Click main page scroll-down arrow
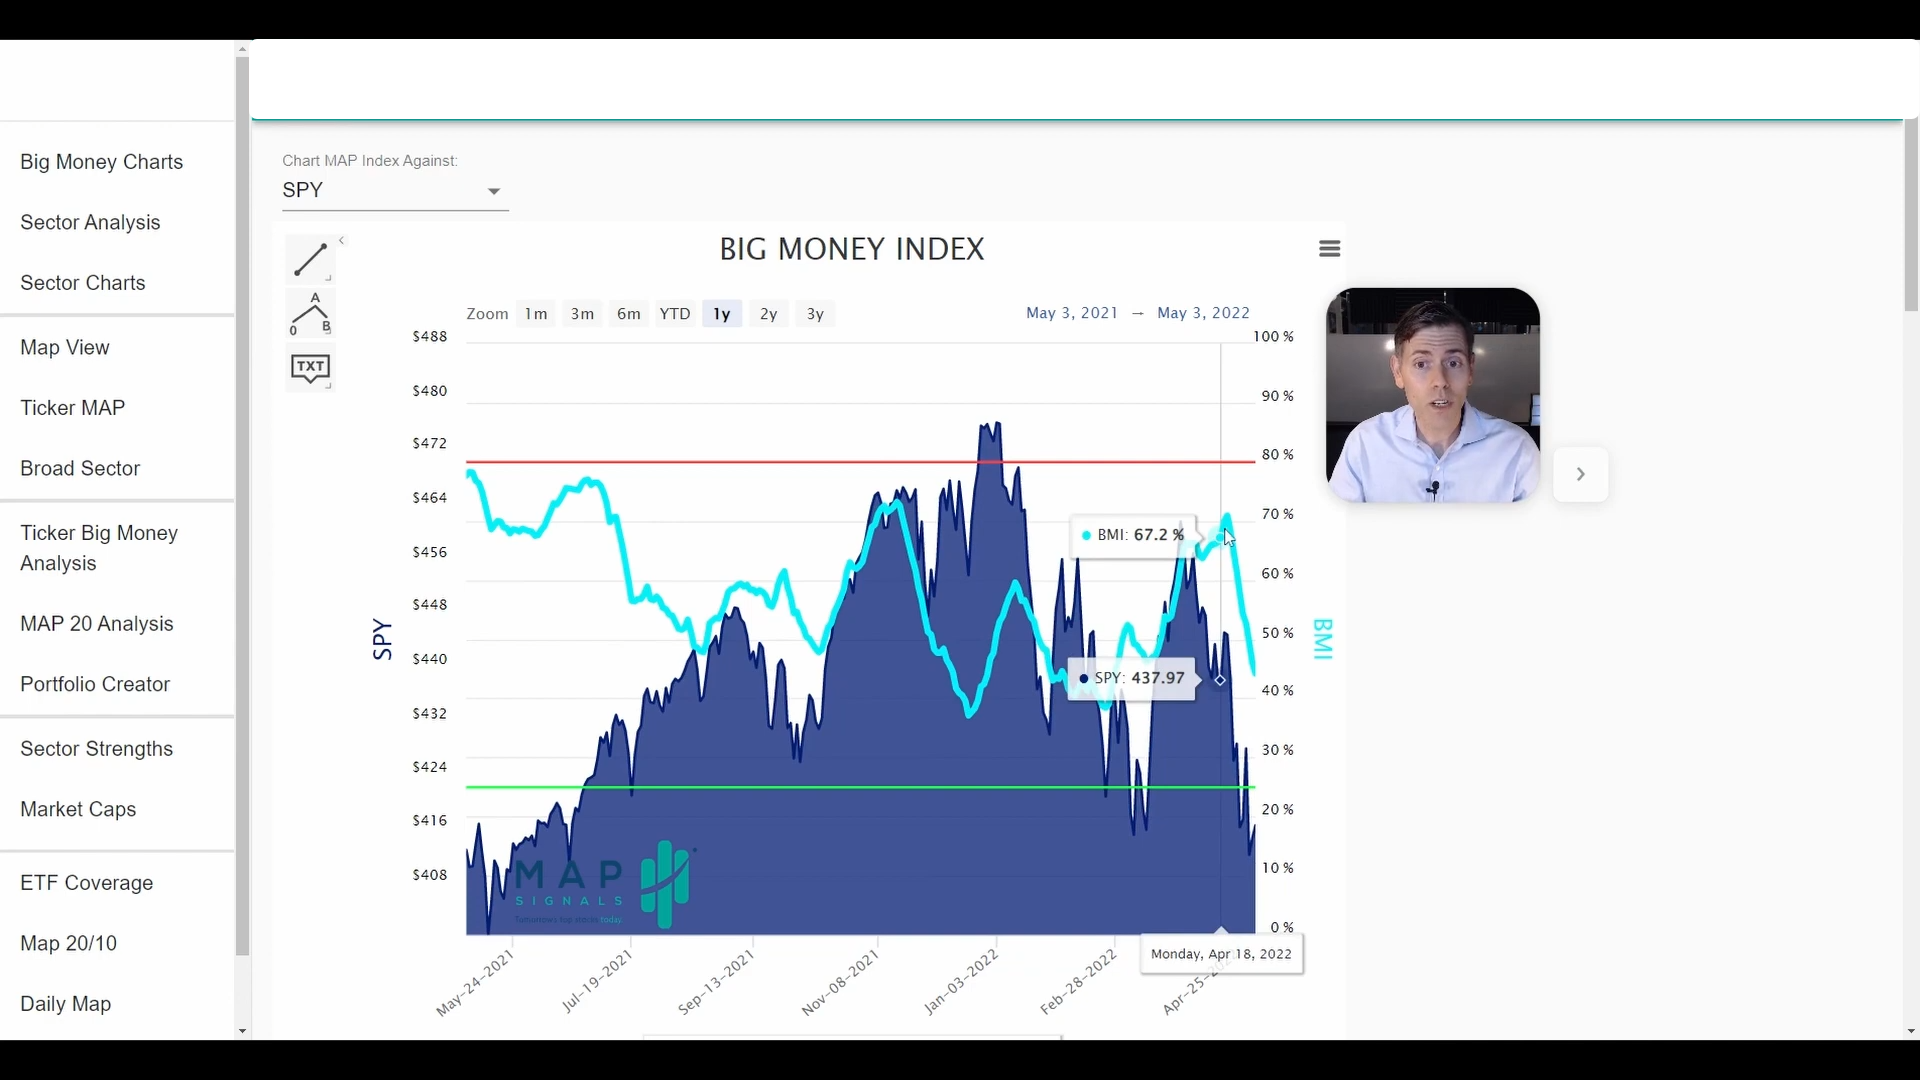The height and width of the screenshot is (1080, 1920). pyautogui.click(x=1911, y=1032)
